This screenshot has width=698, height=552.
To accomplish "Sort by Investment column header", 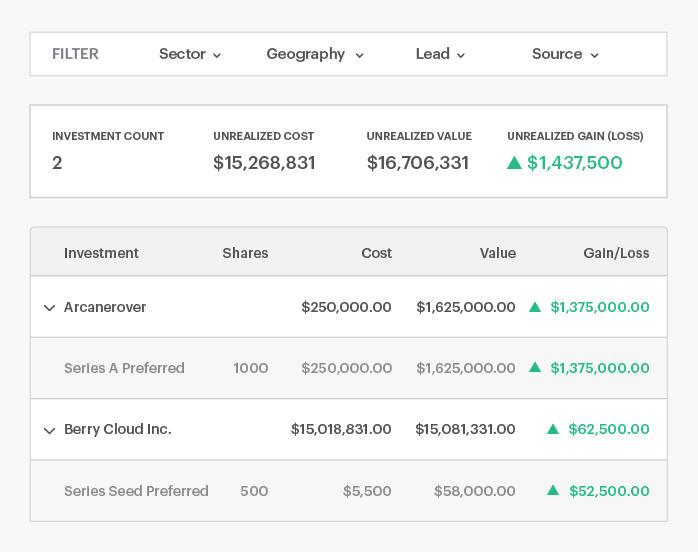I will click(101, 253).
